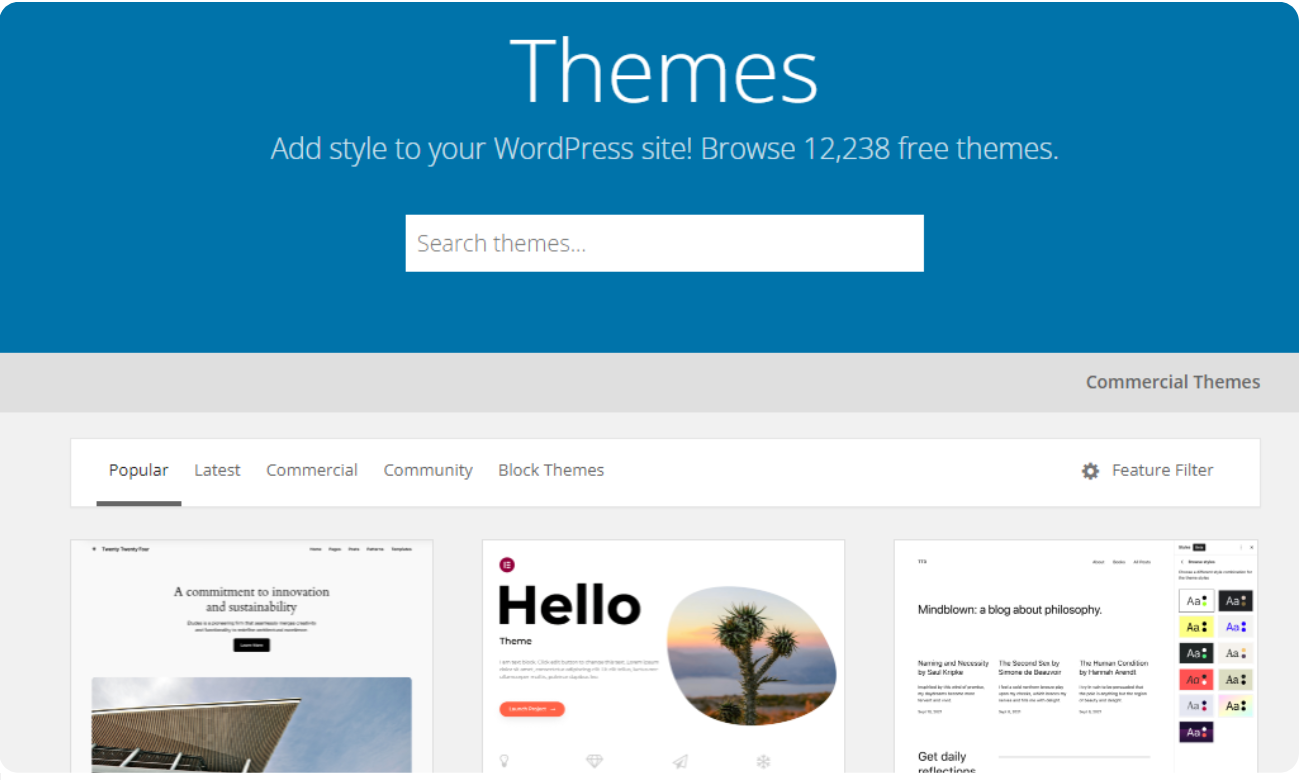1300x780 pixels.
Task: Pick the yellow Aa style swatch
Action: (1195, 627)
